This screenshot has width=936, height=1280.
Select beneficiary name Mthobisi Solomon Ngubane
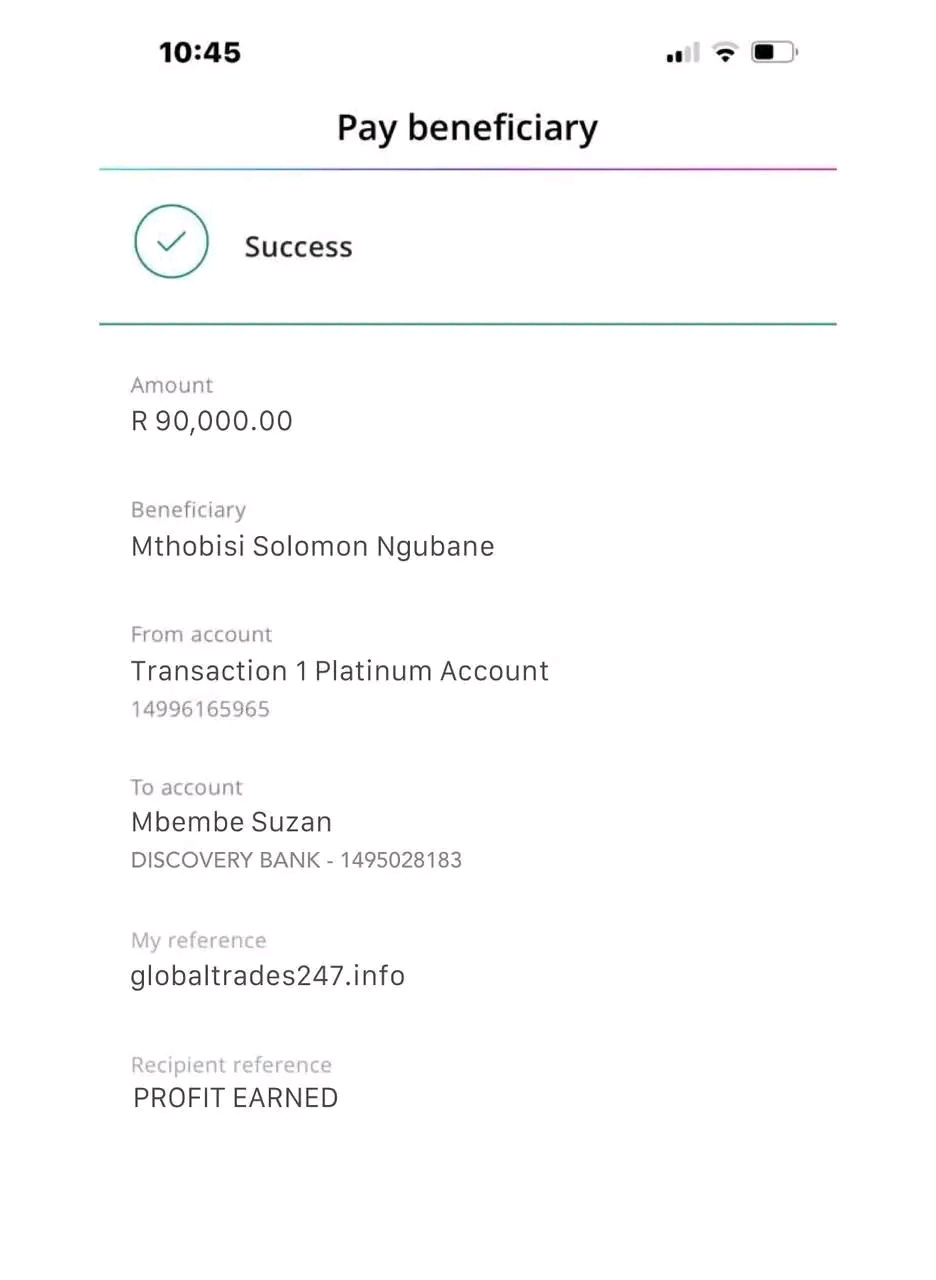312,546
